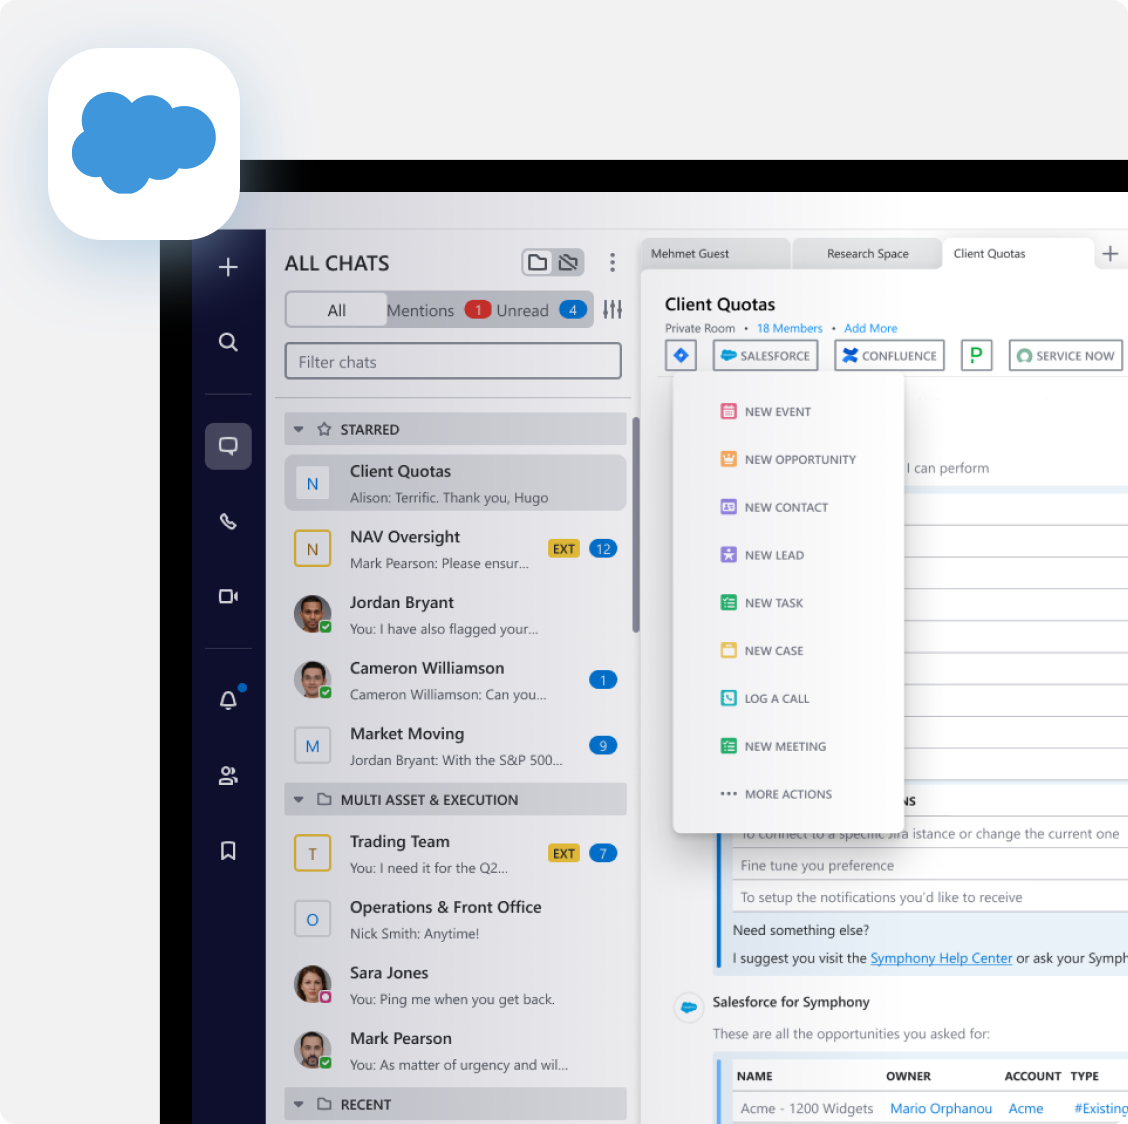This screenshot has width=1128, height=1124.
Task: Click the Filter chats input field
Action: coord(453,362)
